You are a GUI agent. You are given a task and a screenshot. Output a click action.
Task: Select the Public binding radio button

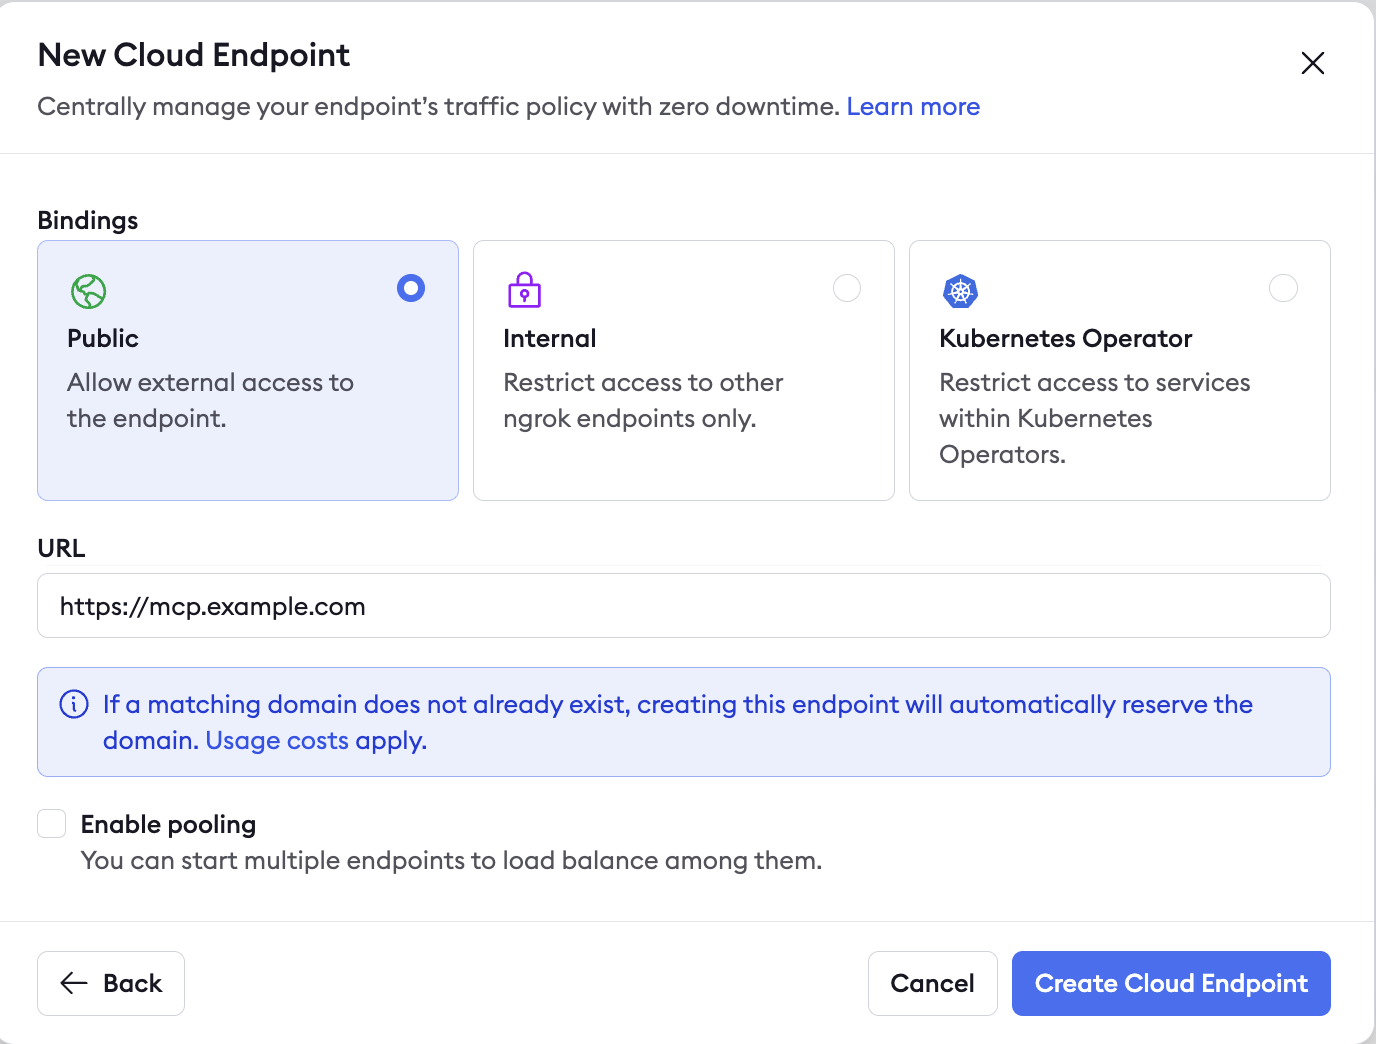click(410, 288)
